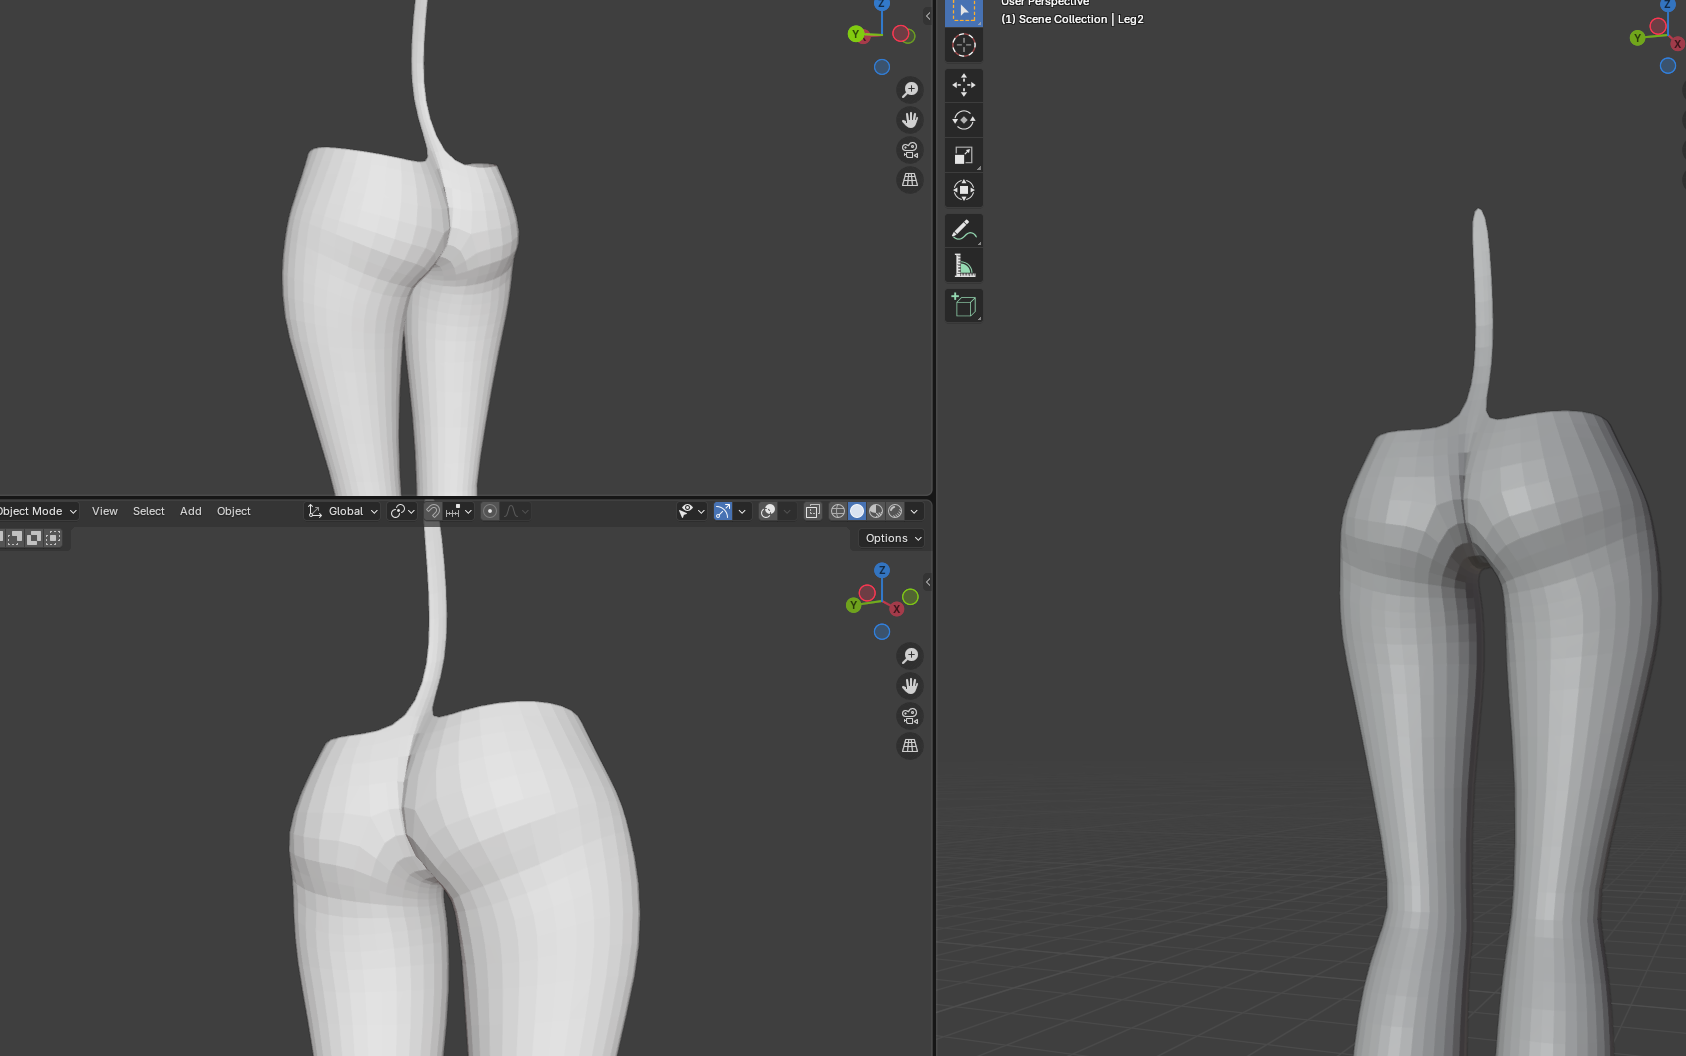The image size is (1686, 1056).
Task: Click the Y axis on top-left navigation gizmo
Action: coord(855,34)
